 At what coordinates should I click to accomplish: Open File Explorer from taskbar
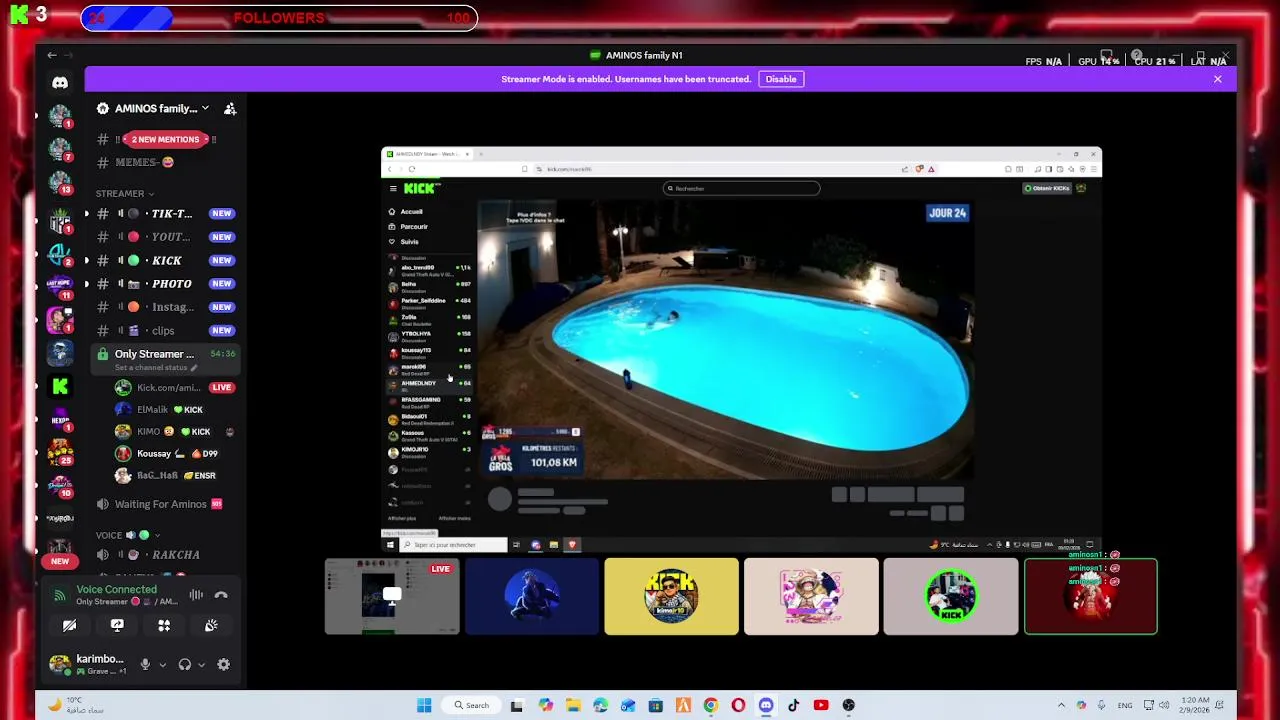(573, 705)
